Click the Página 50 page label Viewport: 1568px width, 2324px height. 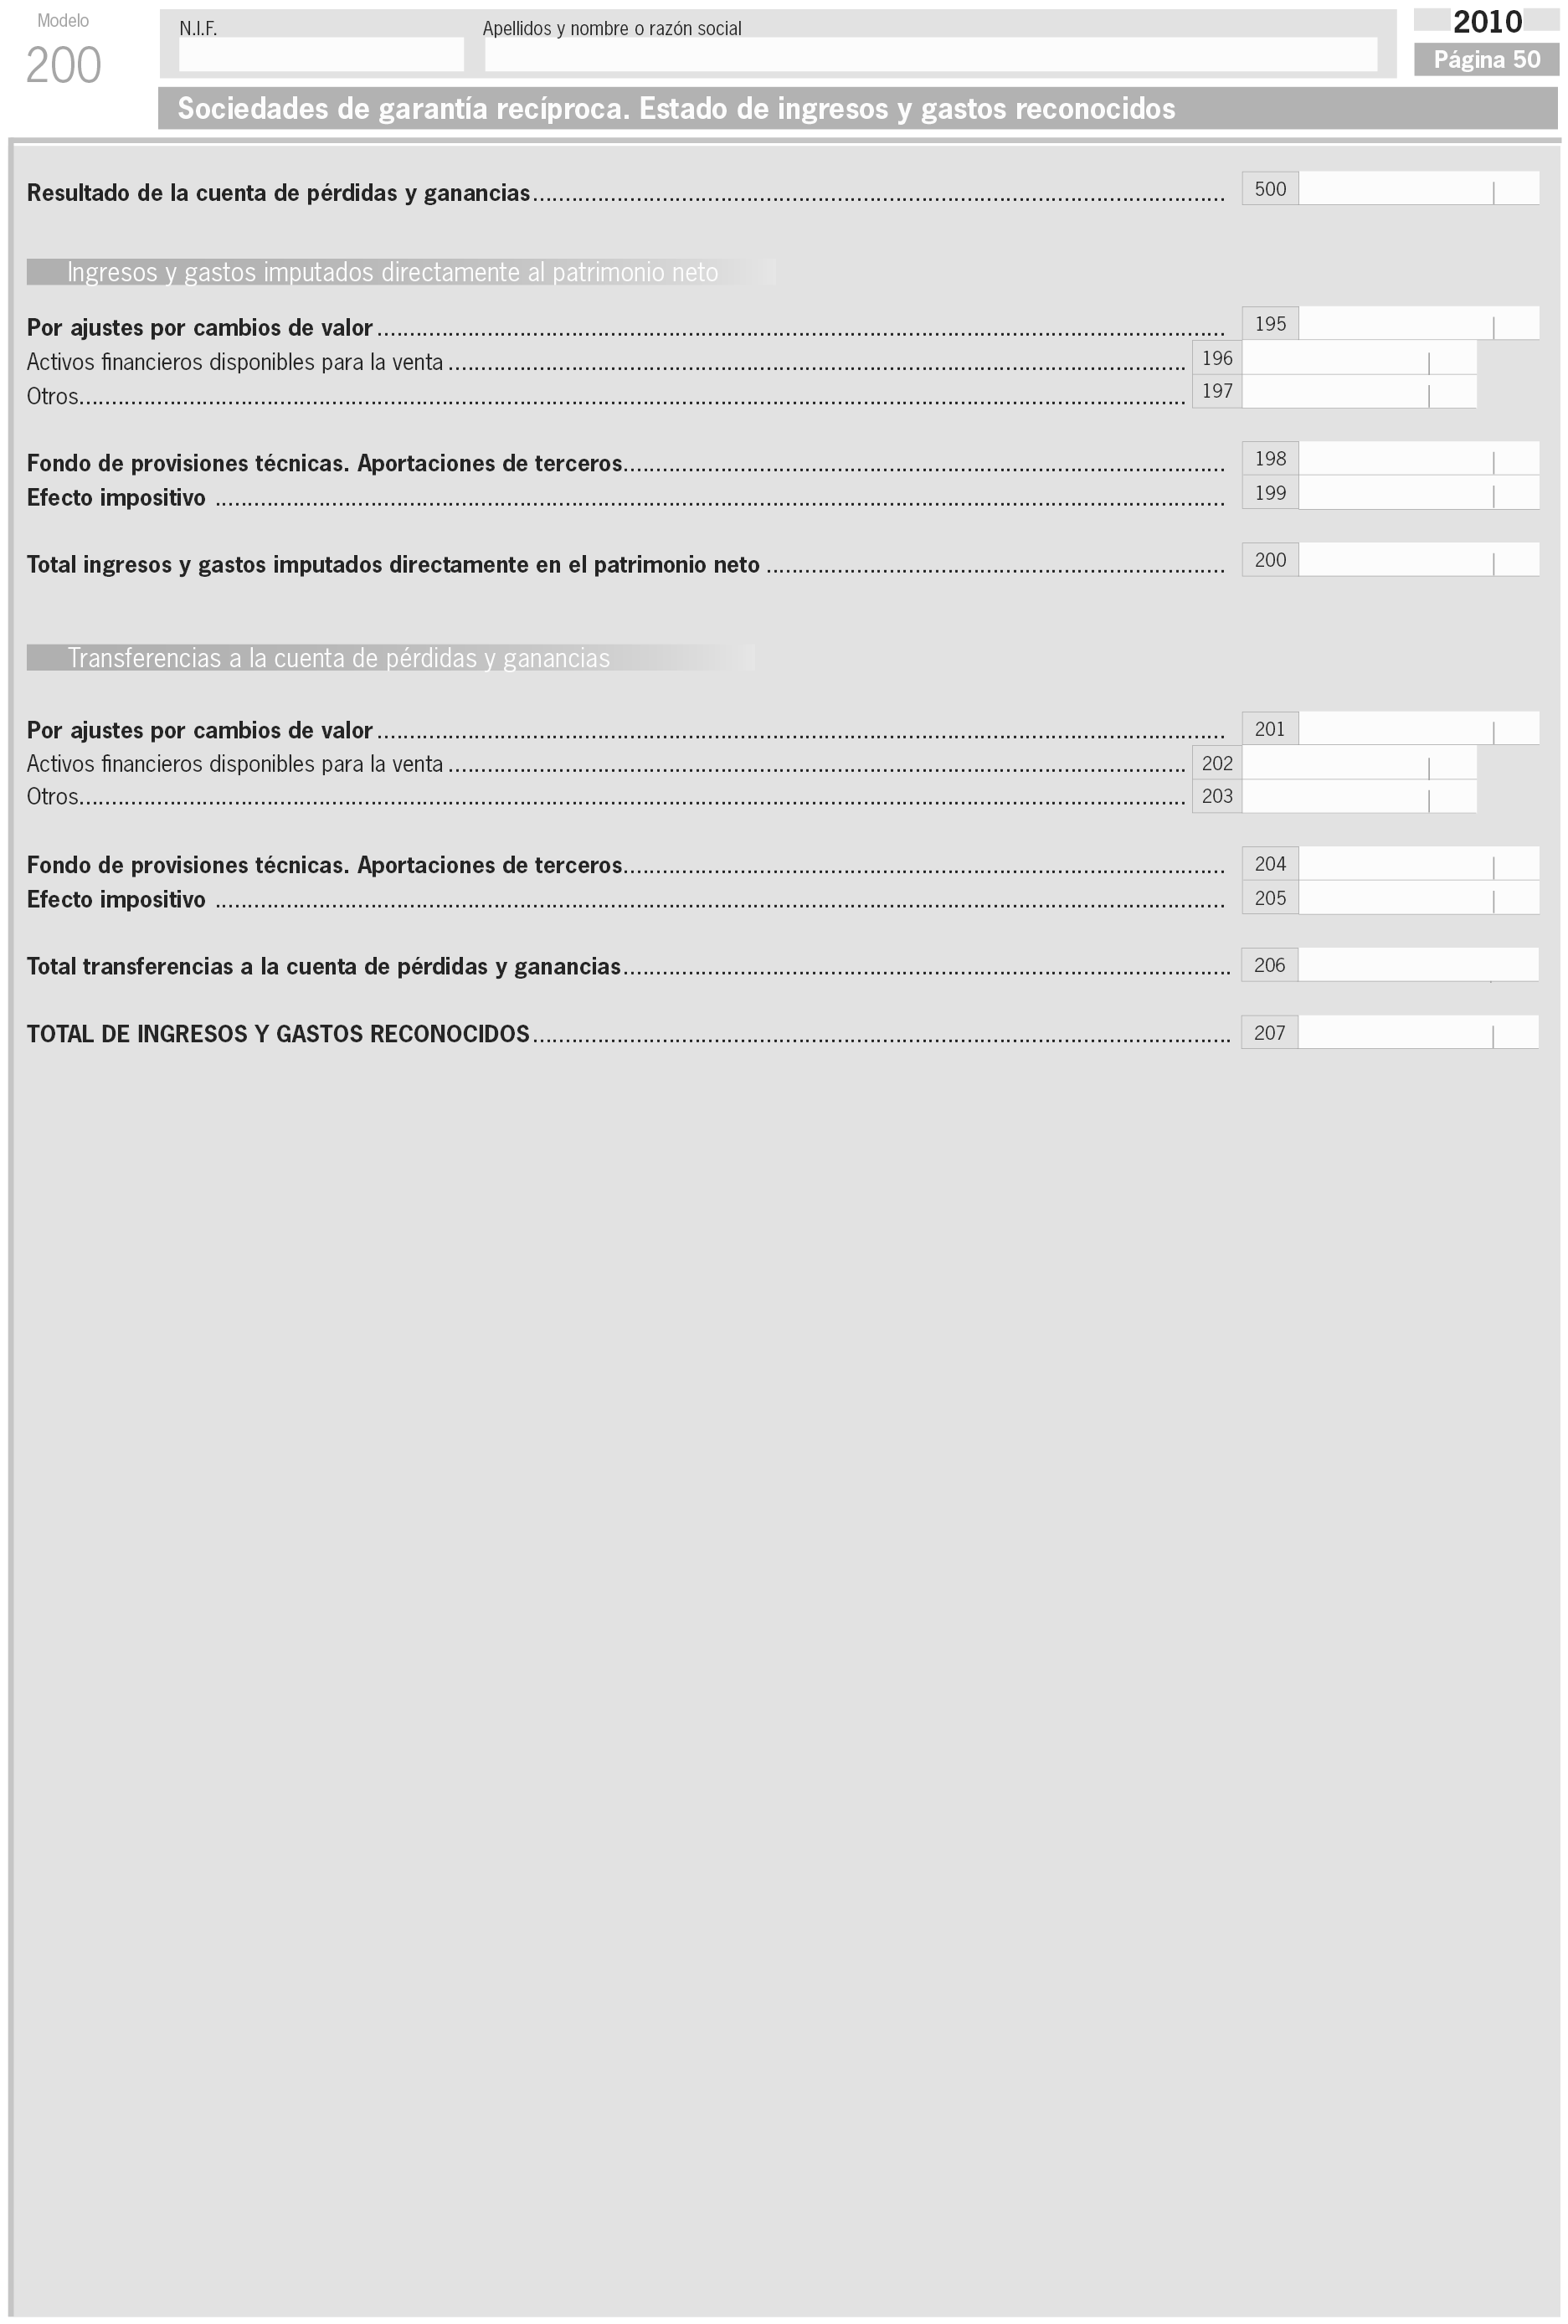coord(1486,60)
